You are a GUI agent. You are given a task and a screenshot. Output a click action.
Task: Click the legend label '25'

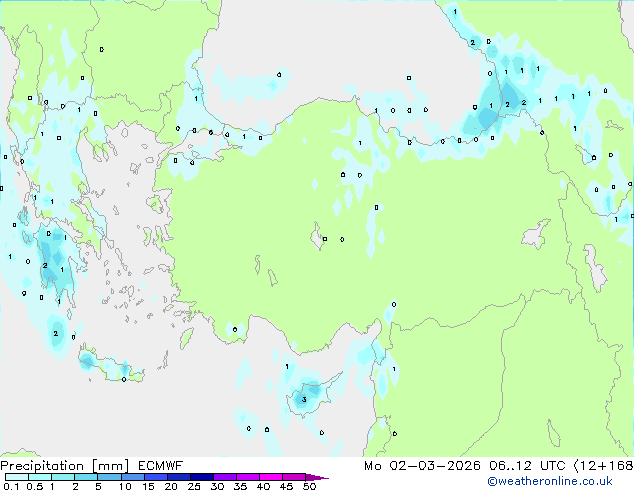tap(194, 486)
